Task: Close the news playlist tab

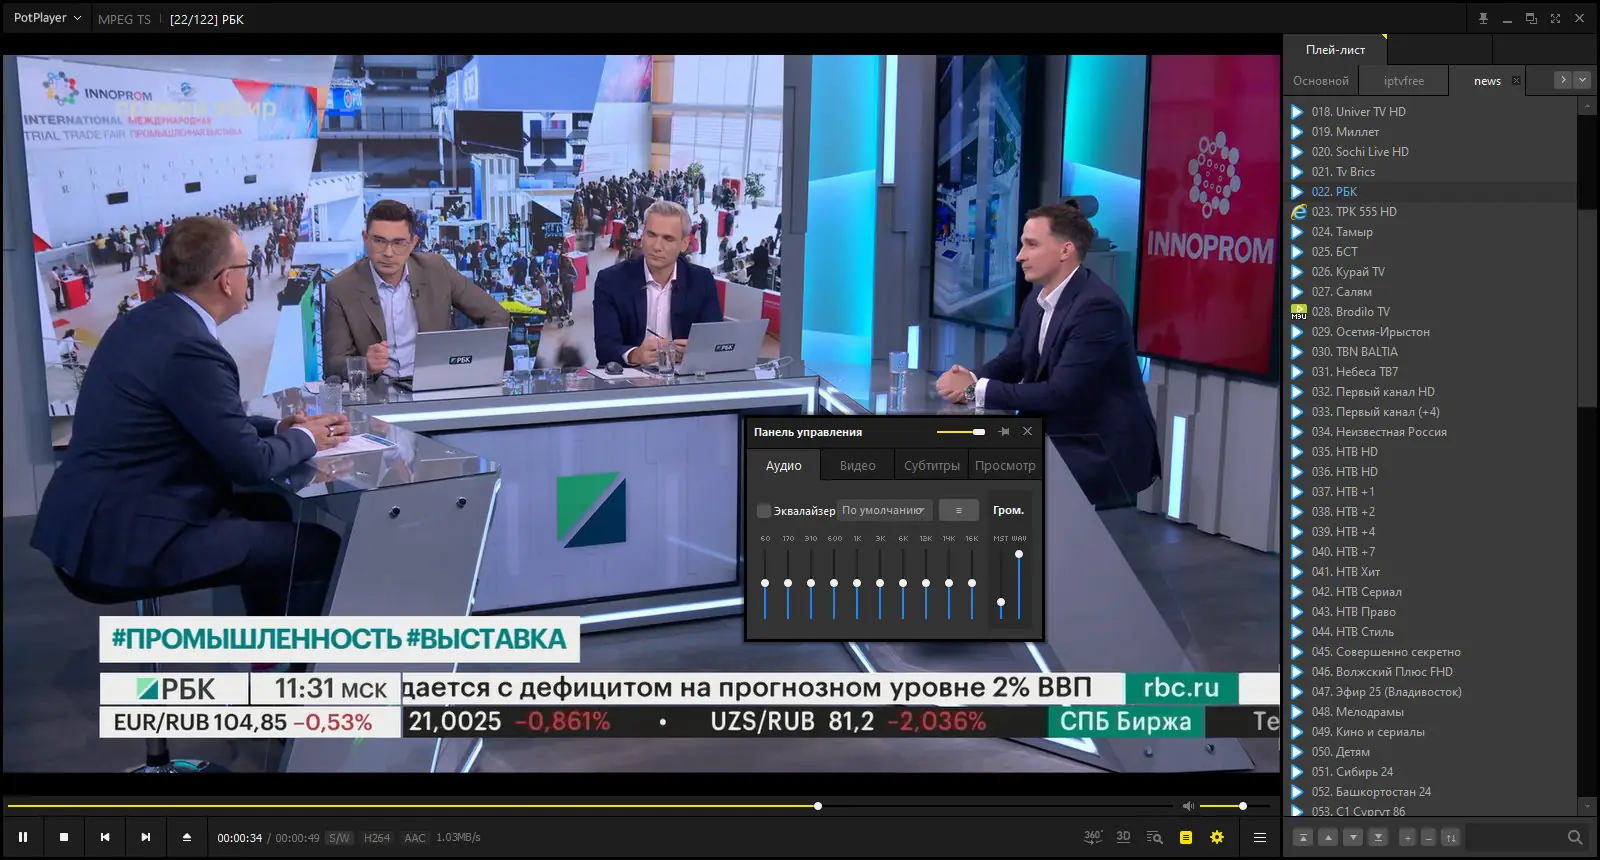Action: [1516, 81]
